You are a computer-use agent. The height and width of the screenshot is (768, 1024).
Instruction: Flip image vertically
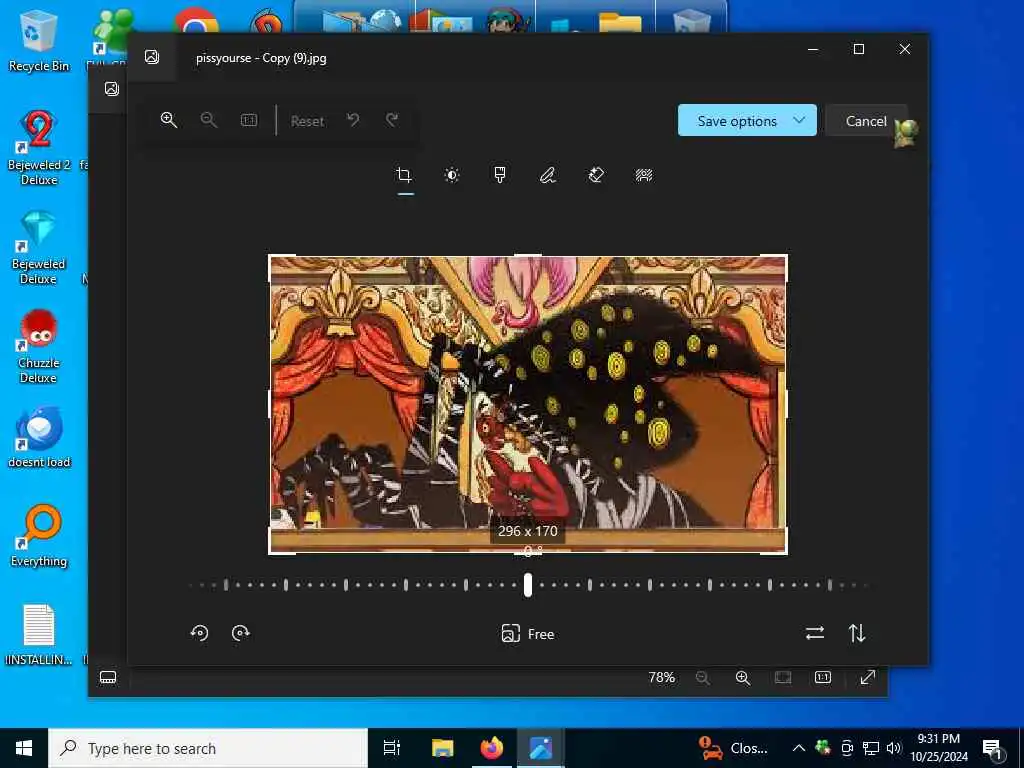click(857, 633)
